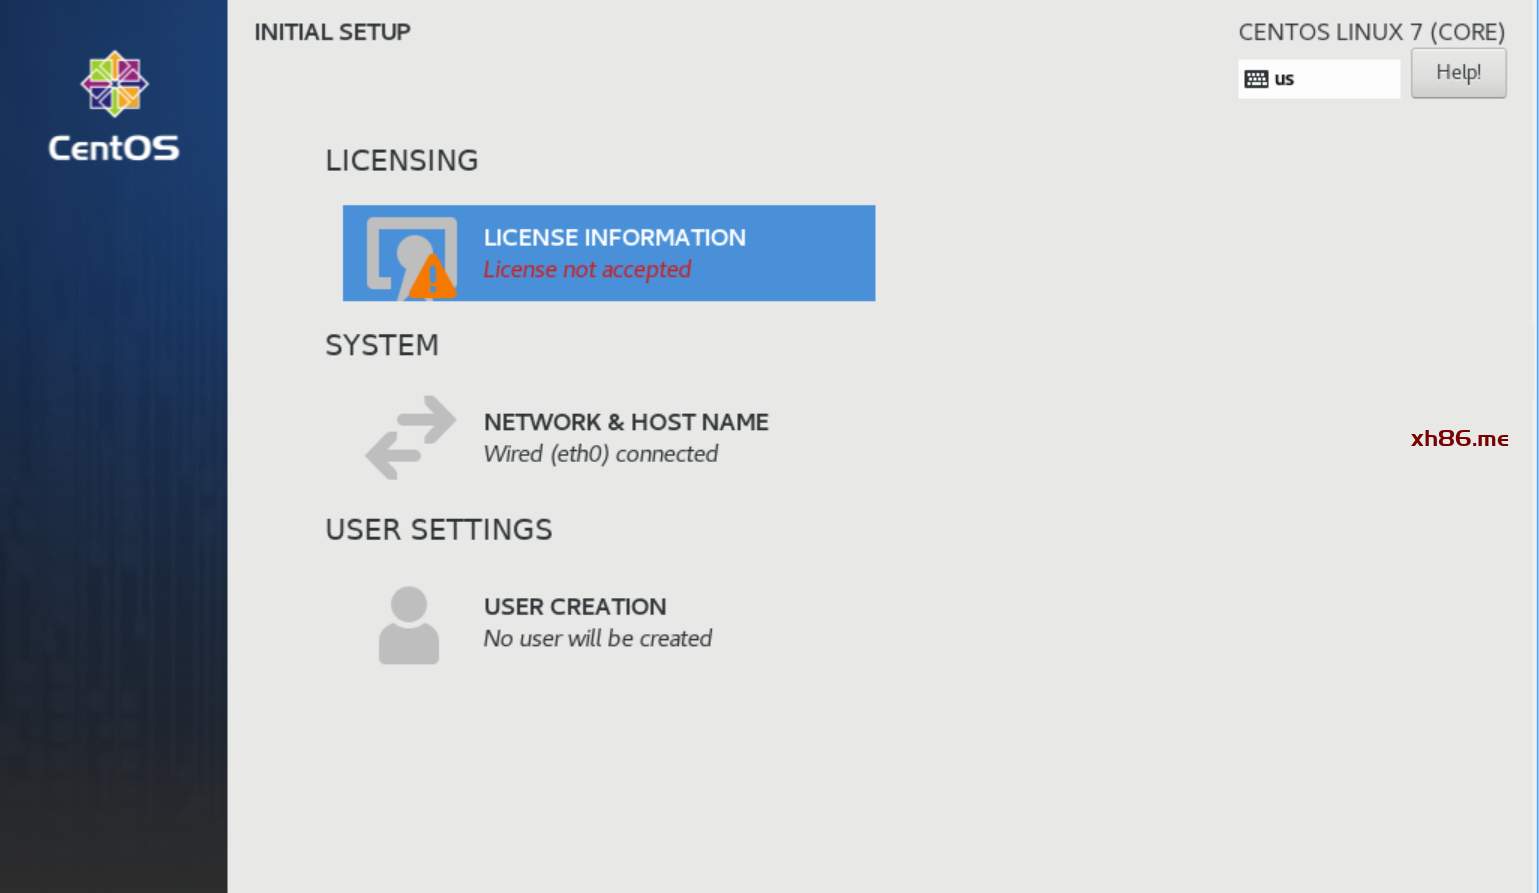Click the network arrows icon

410,437
